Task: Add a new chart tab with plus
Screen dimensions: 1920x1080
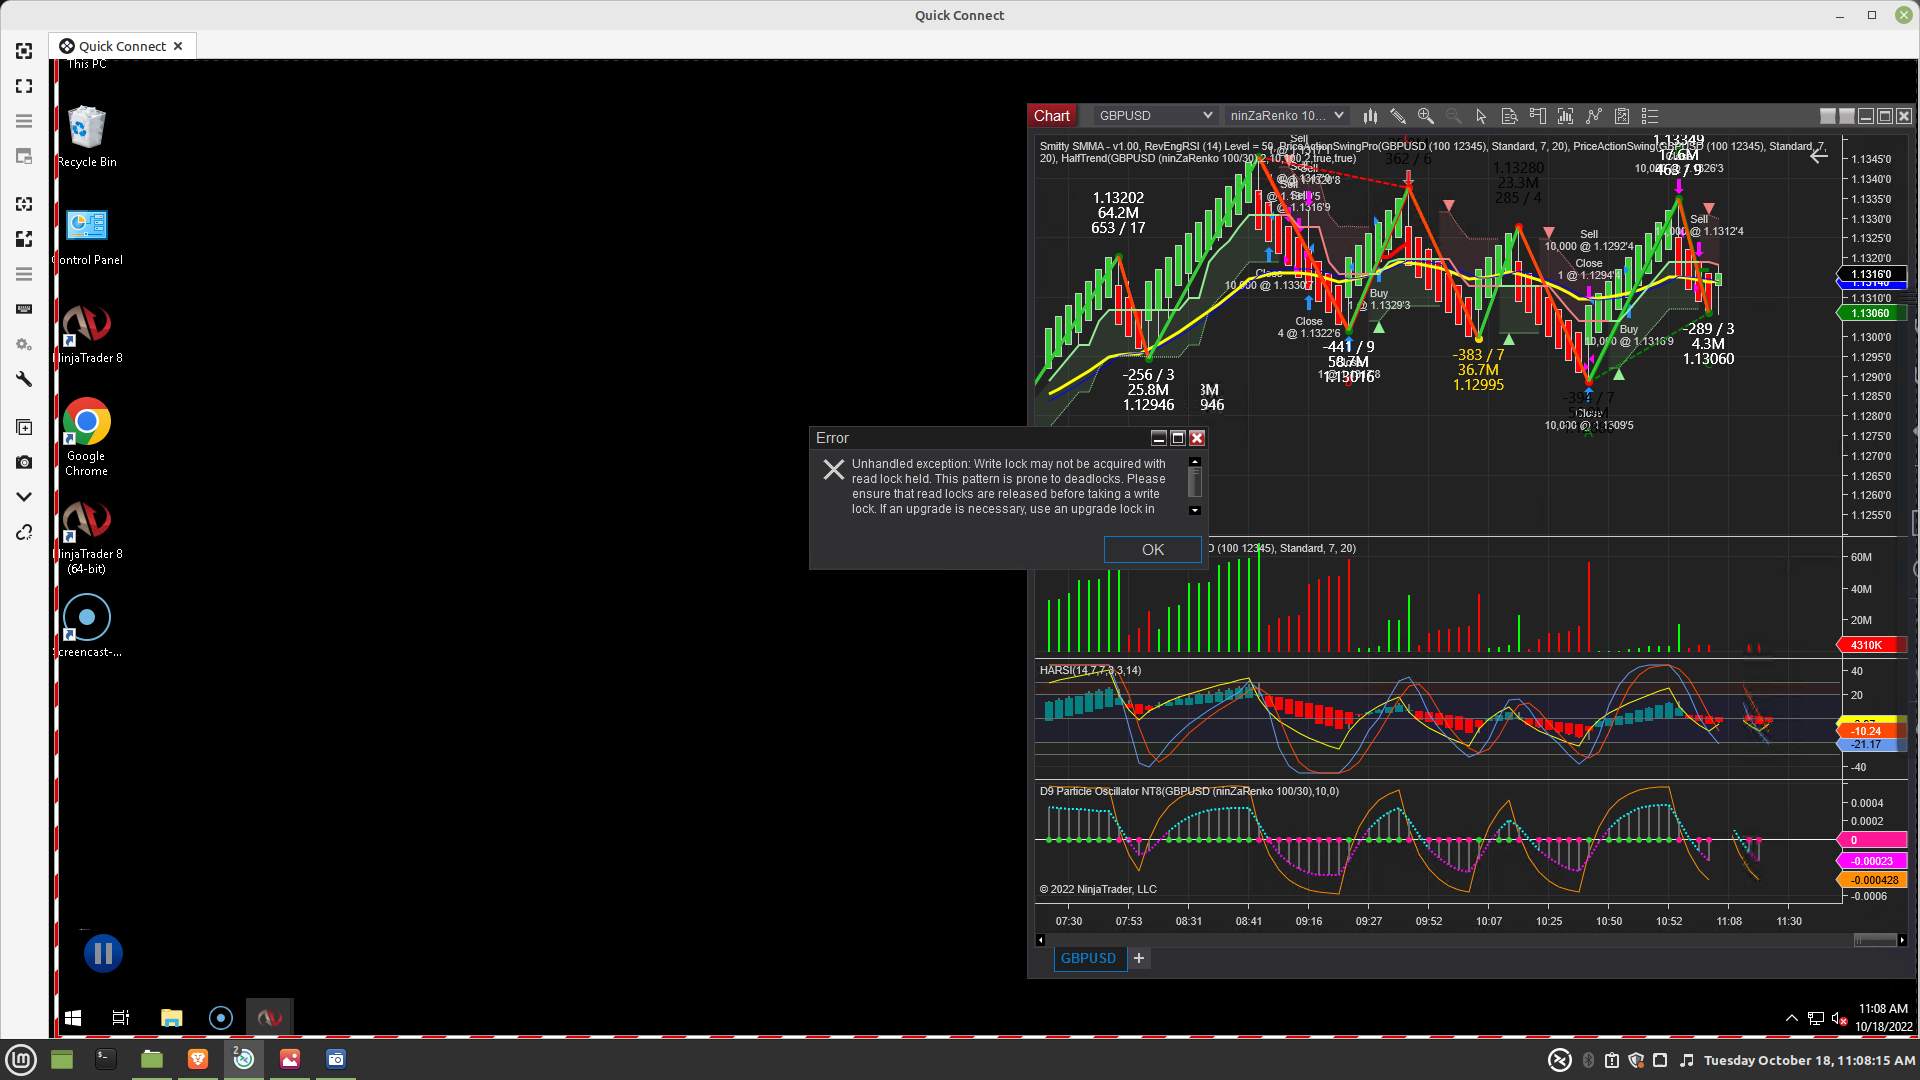Action: point(1139,958)
